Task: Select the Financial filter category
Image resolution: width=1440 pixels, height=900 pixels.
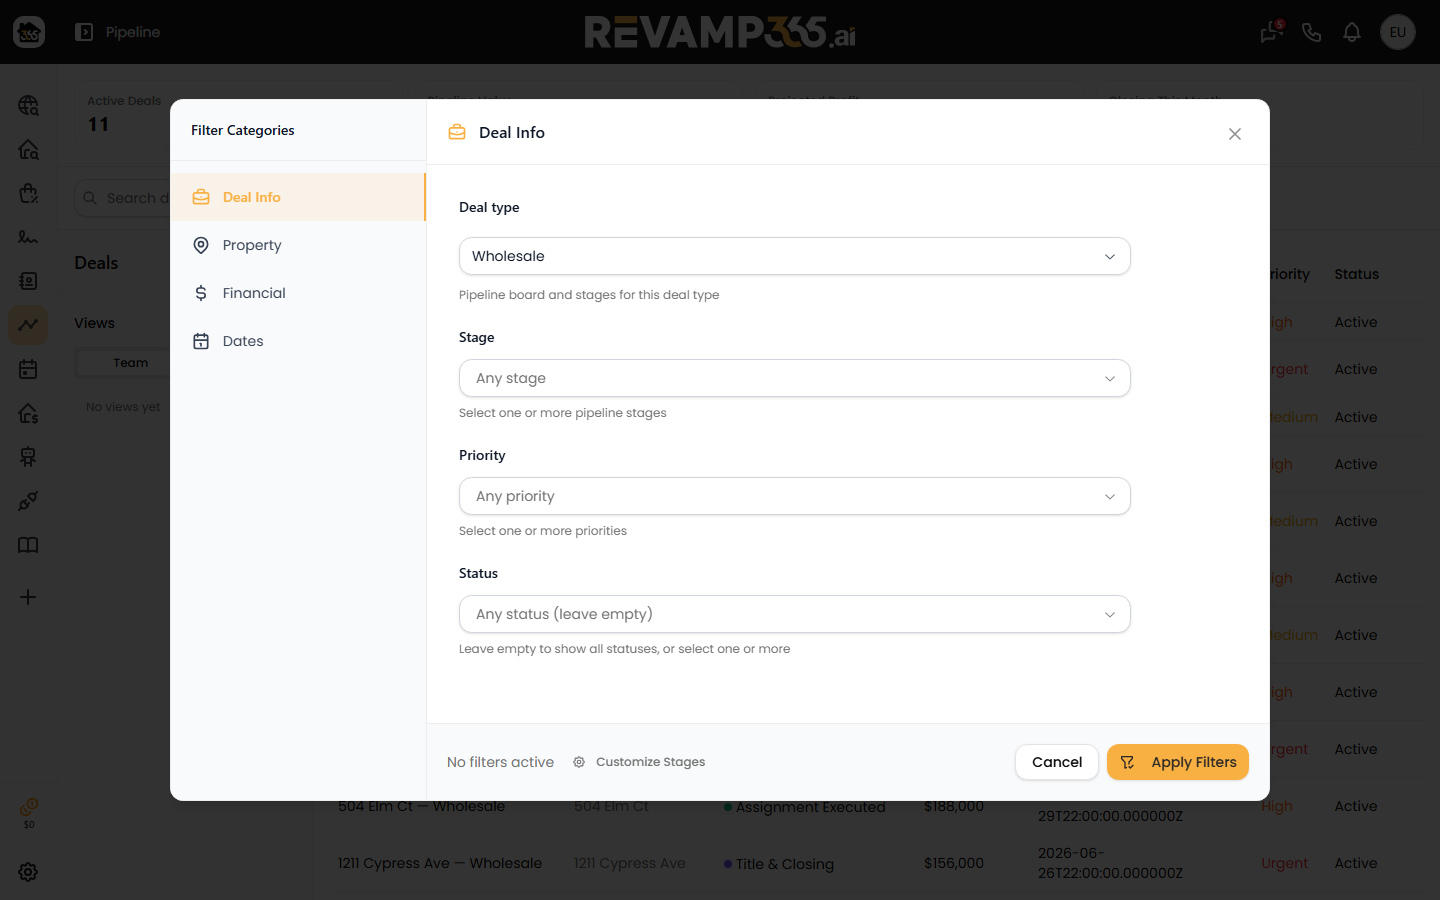Action: (298, 293)
